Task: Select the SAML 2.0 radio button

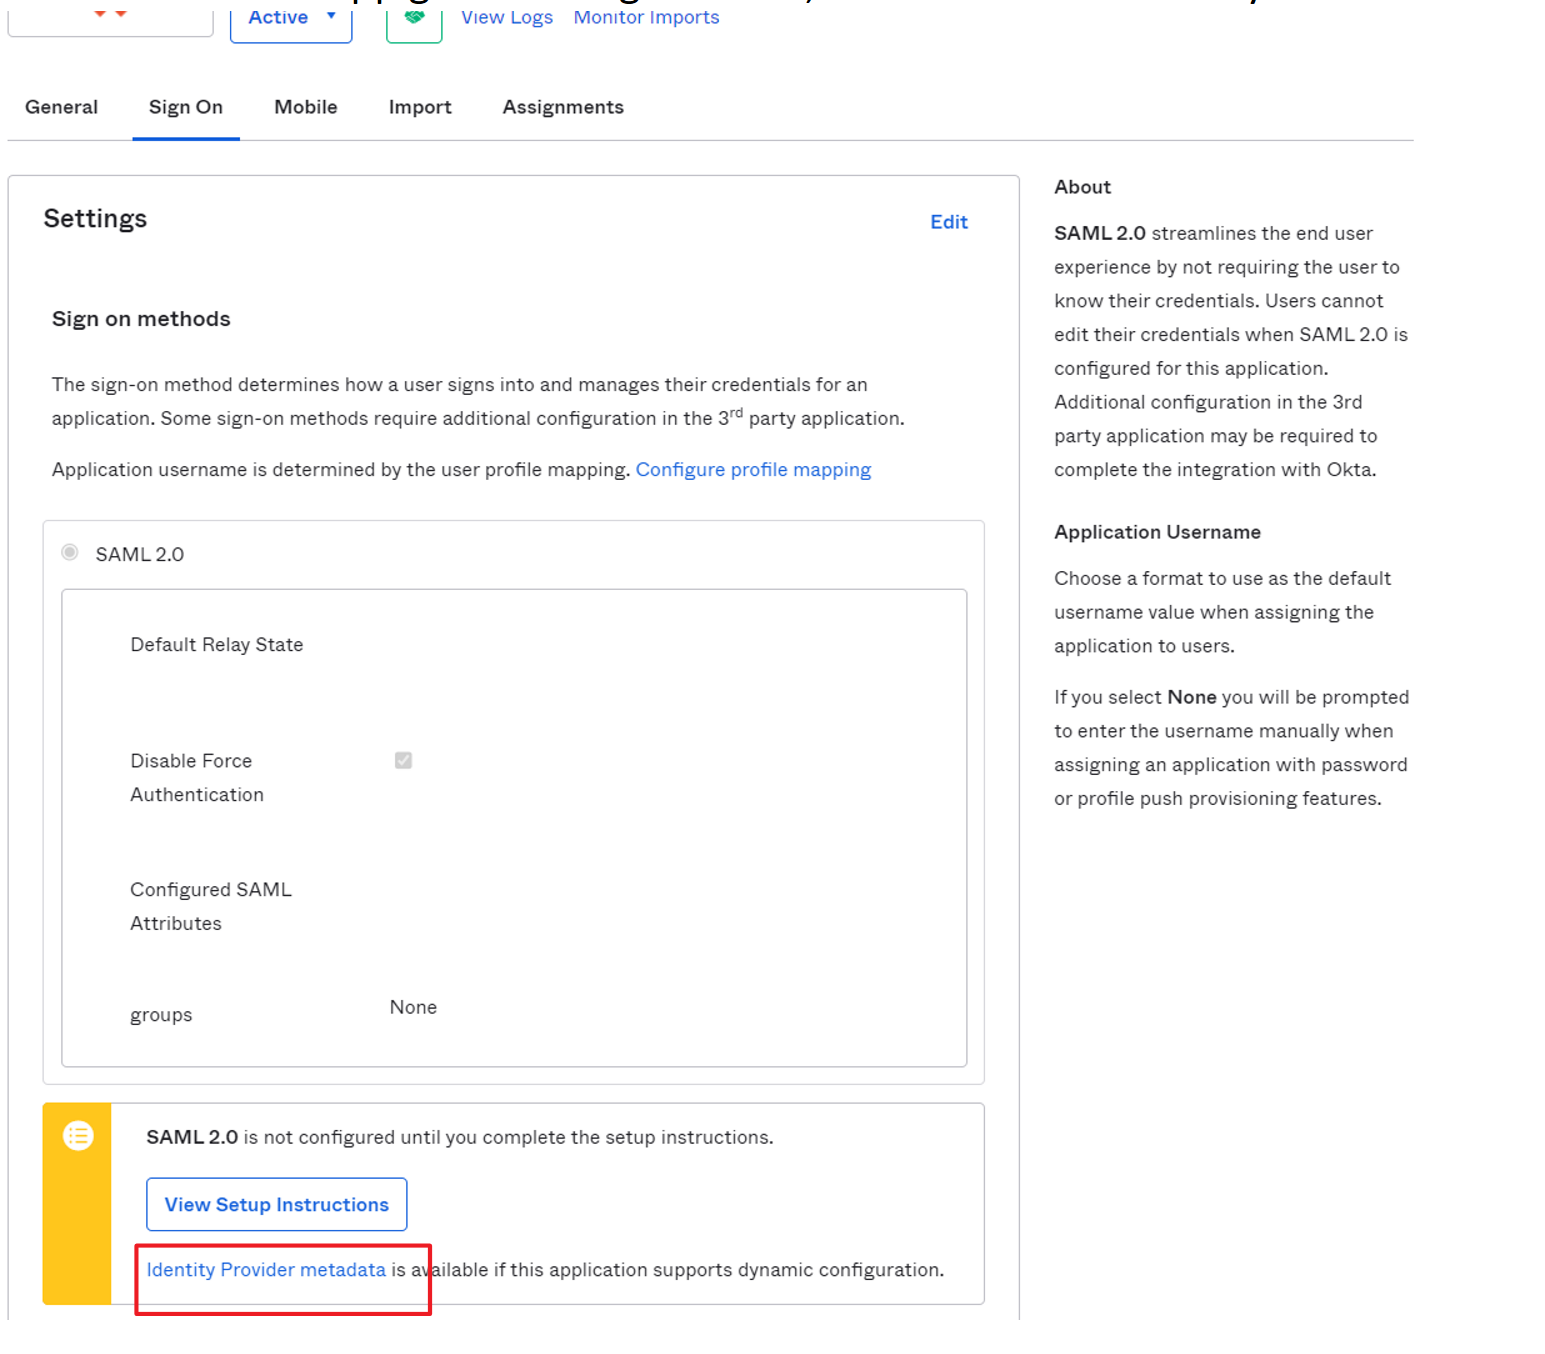Action: (x=70, y=553)
